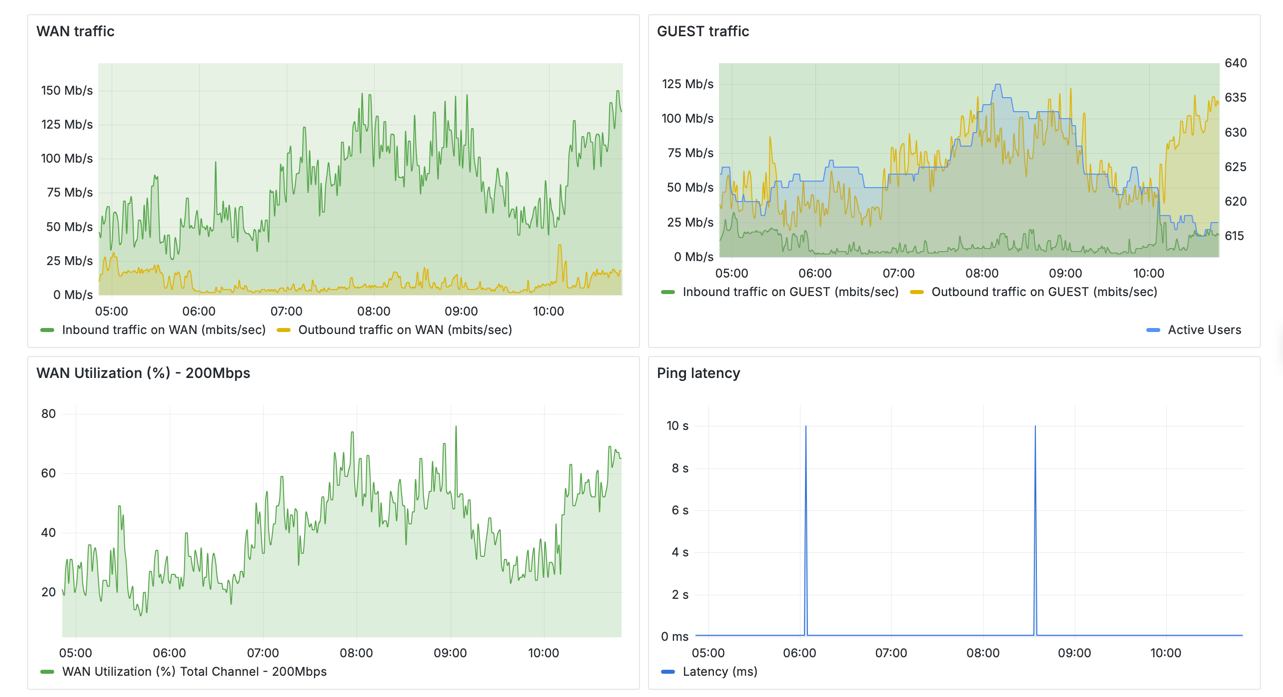
Task: Toggle the Outbound traffic on WAN series label
Action: pyautogui.click(x=404, y=329)
